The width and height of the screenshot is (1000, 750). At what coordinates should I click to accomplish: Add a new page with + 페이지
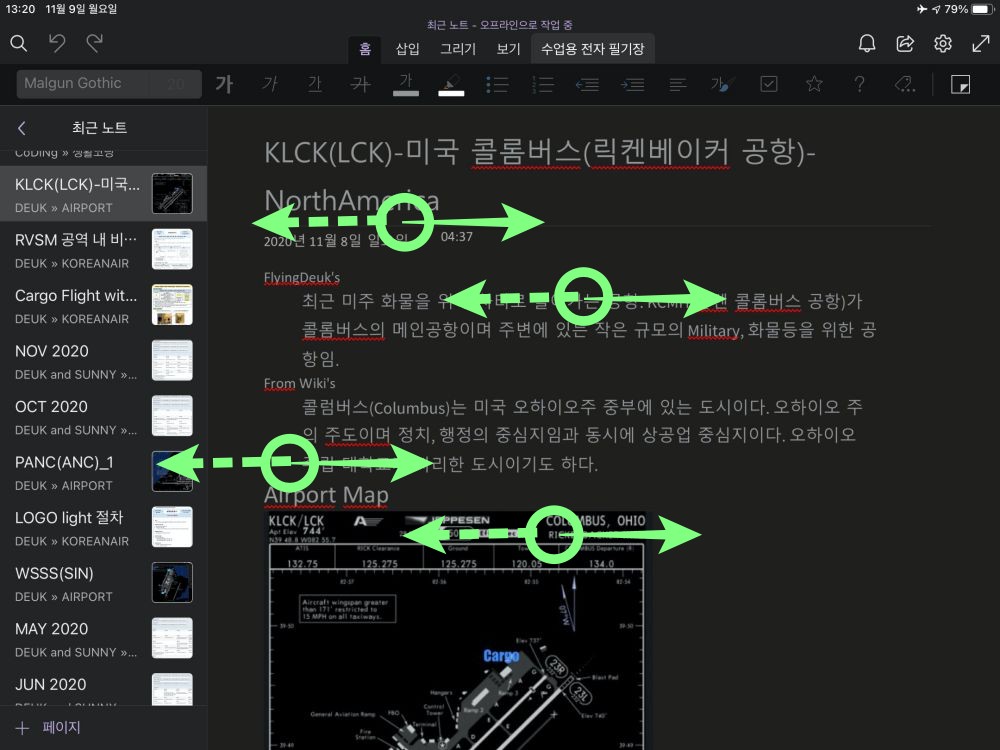tap(48, 728)
